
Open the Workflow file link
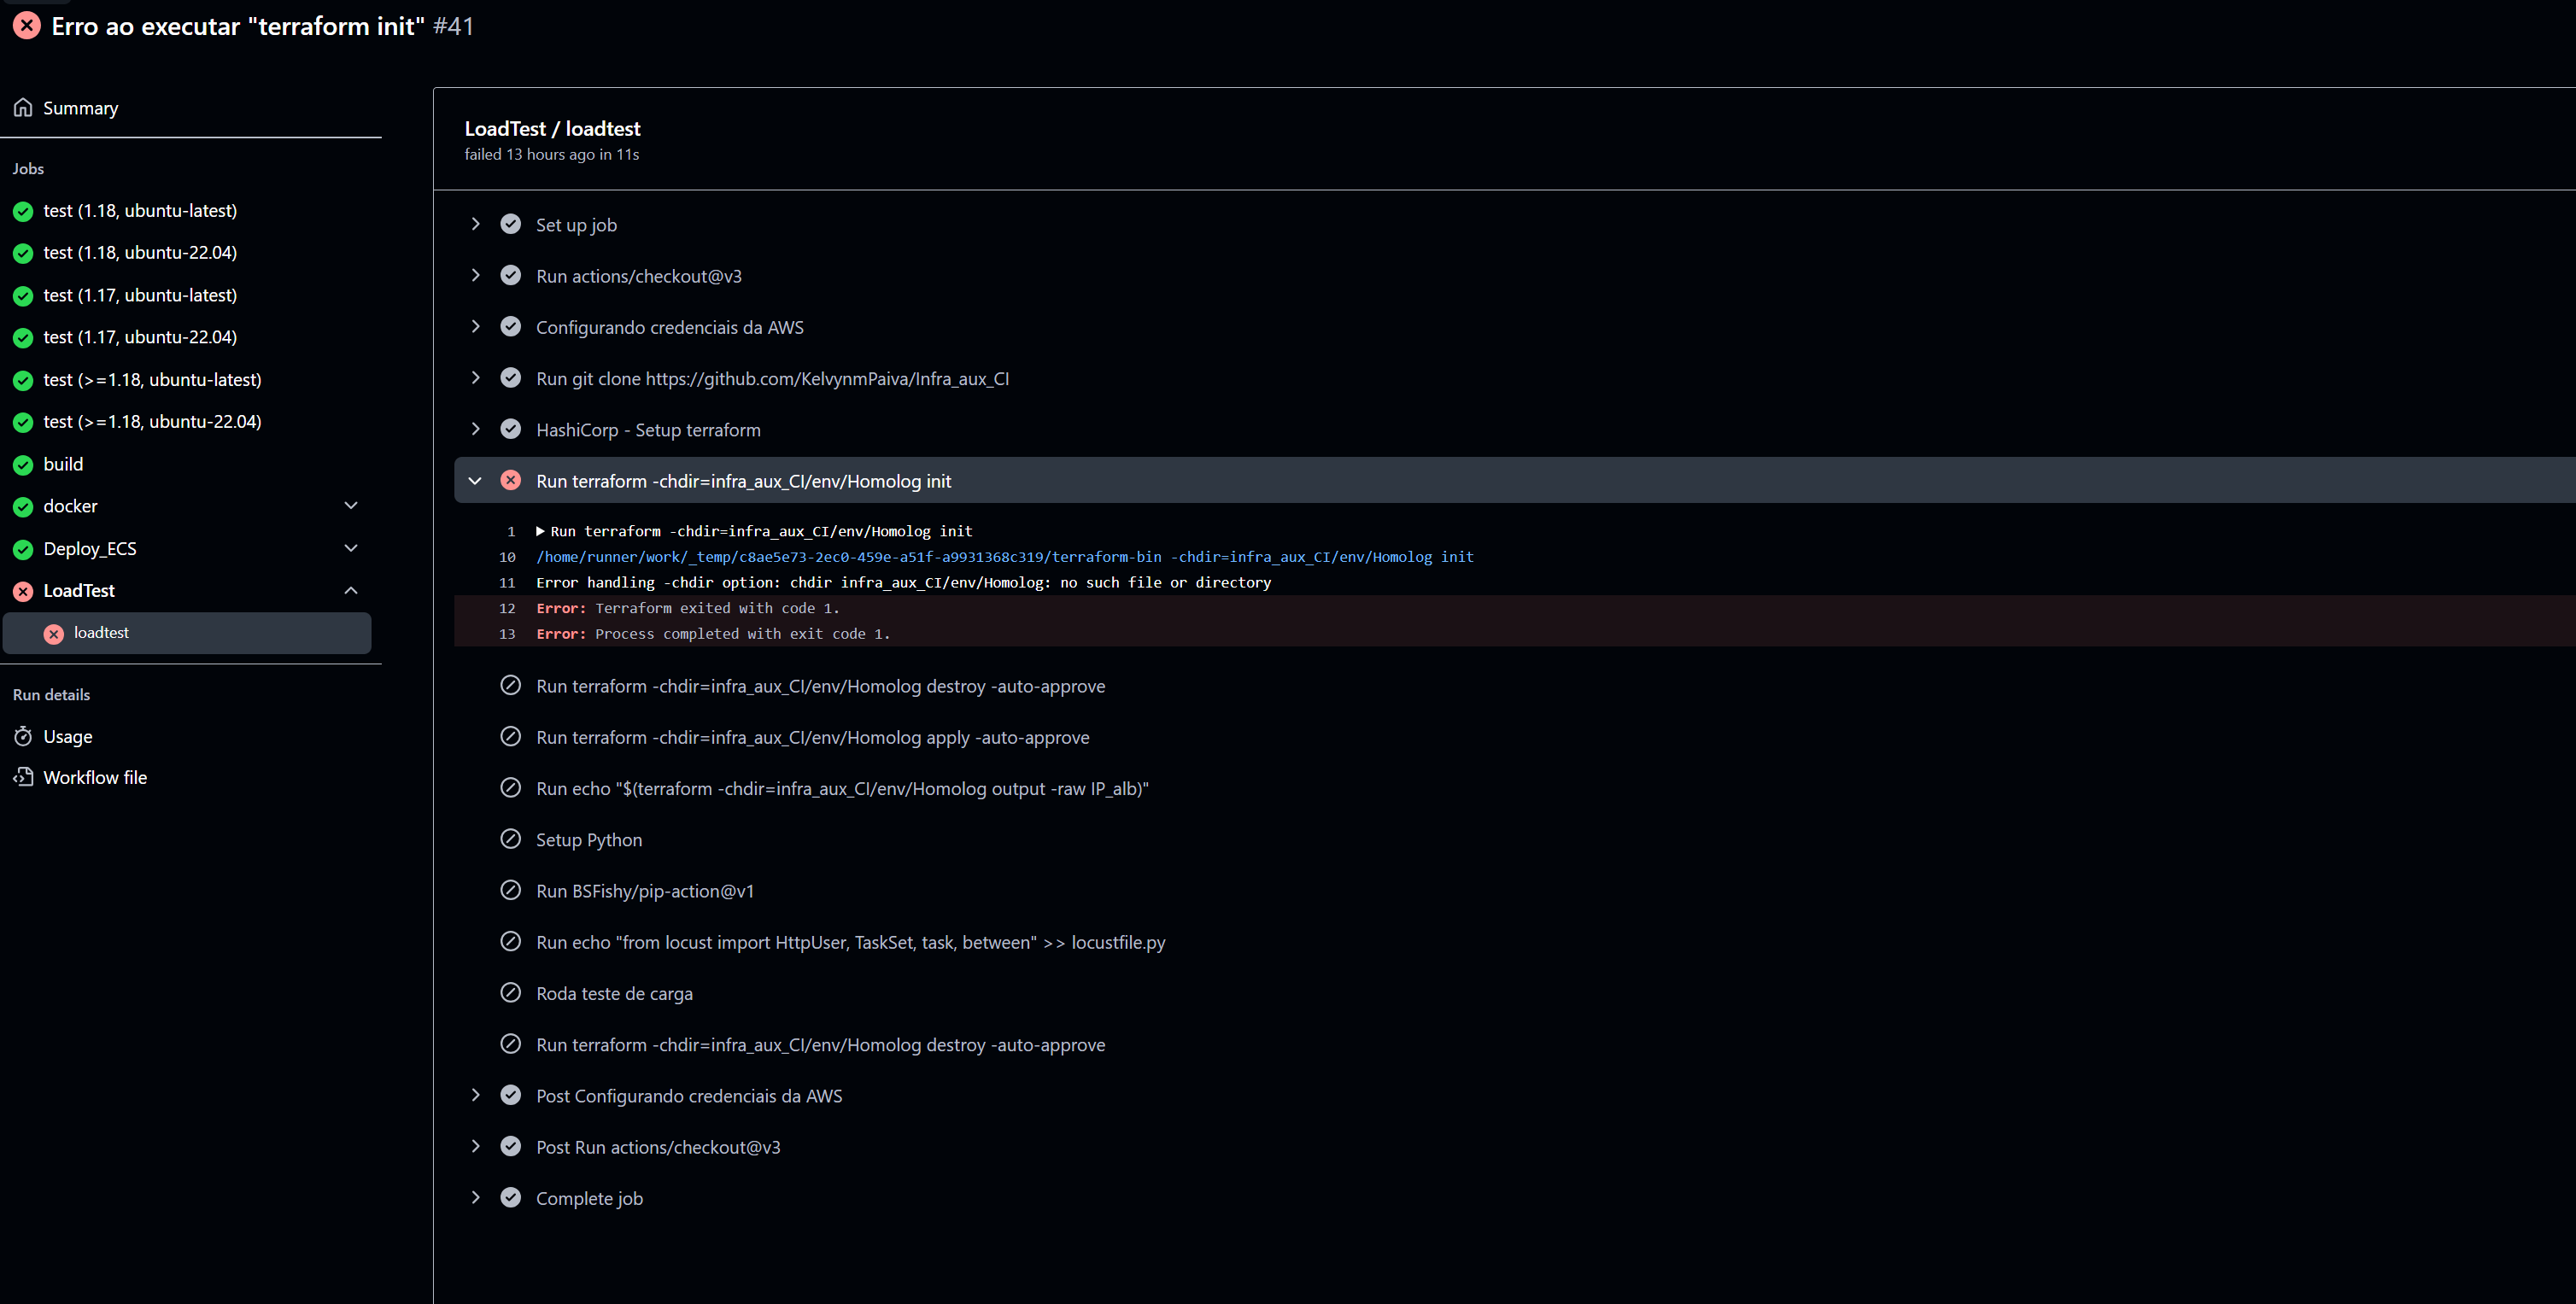coord(95,775)
